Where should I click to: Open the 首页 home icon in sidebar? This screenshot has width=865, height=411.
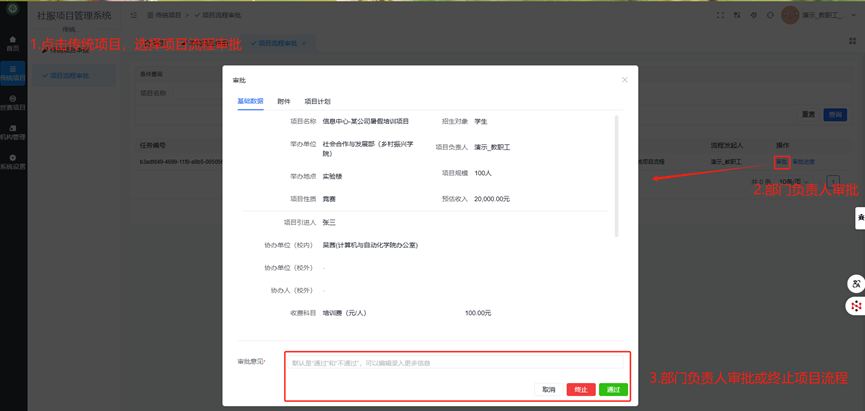13,44
